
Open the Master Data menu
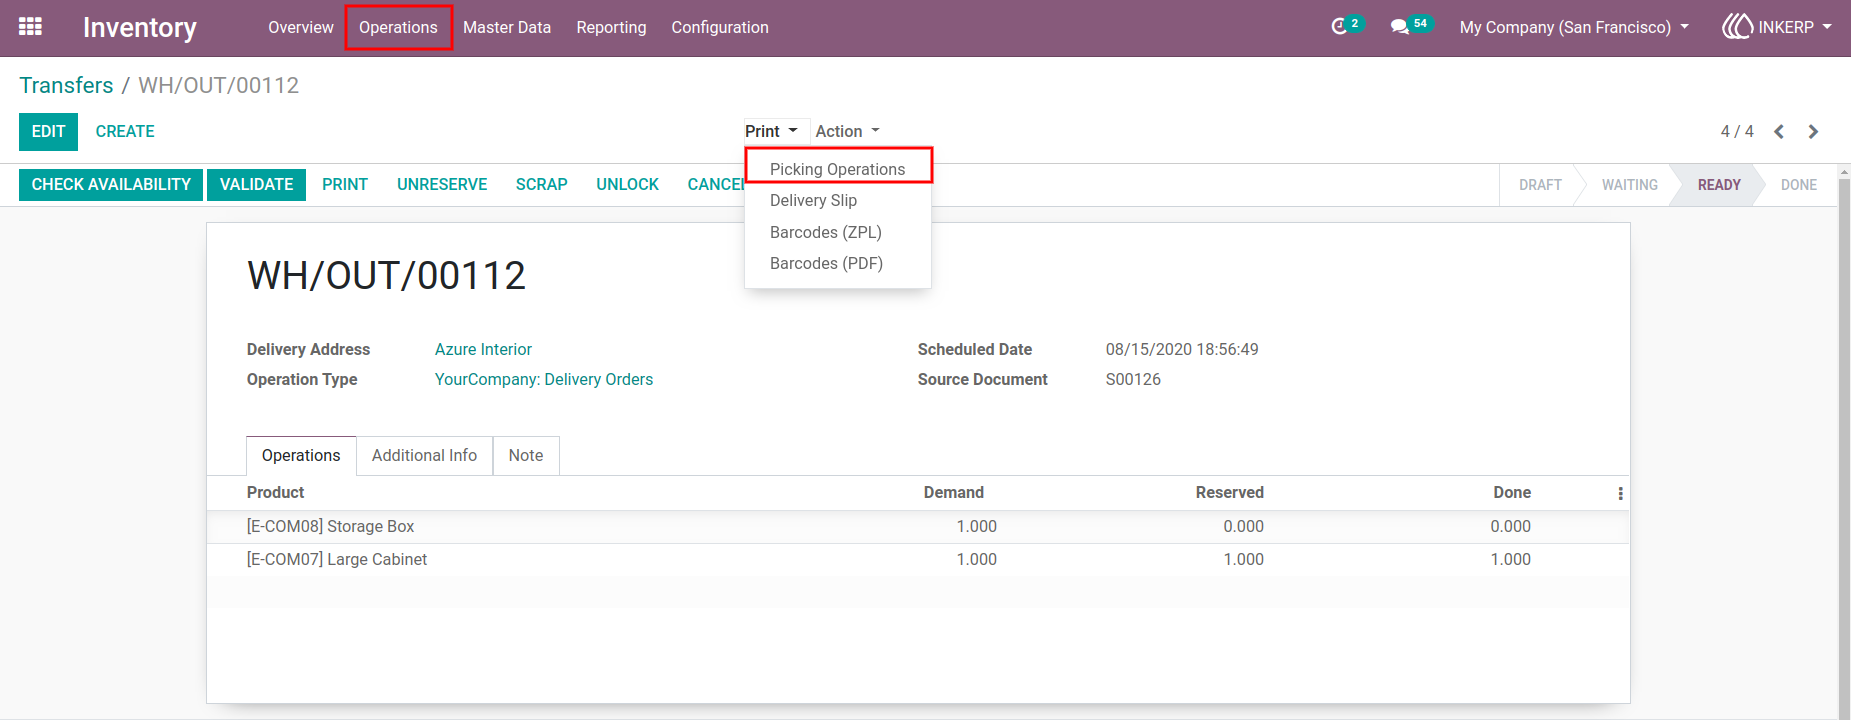(x=507, y=27)
